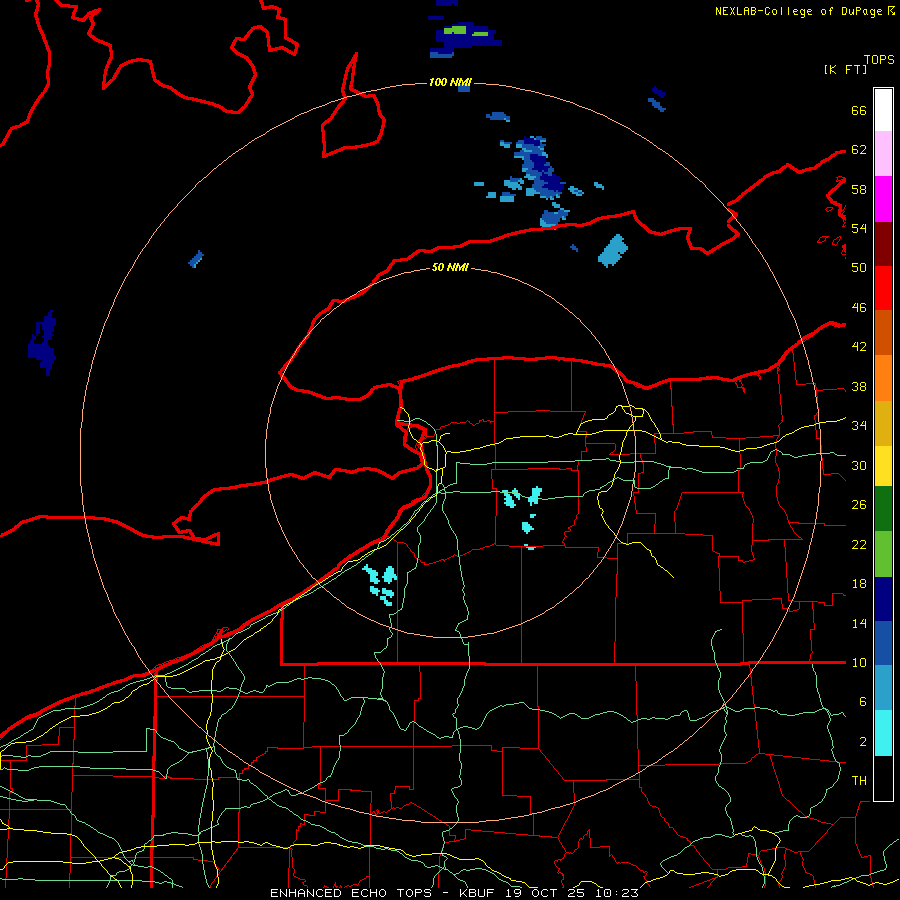Click the green-topped echo near the top edge
This screenshot has width=900, height=900.
pos(465,34)
